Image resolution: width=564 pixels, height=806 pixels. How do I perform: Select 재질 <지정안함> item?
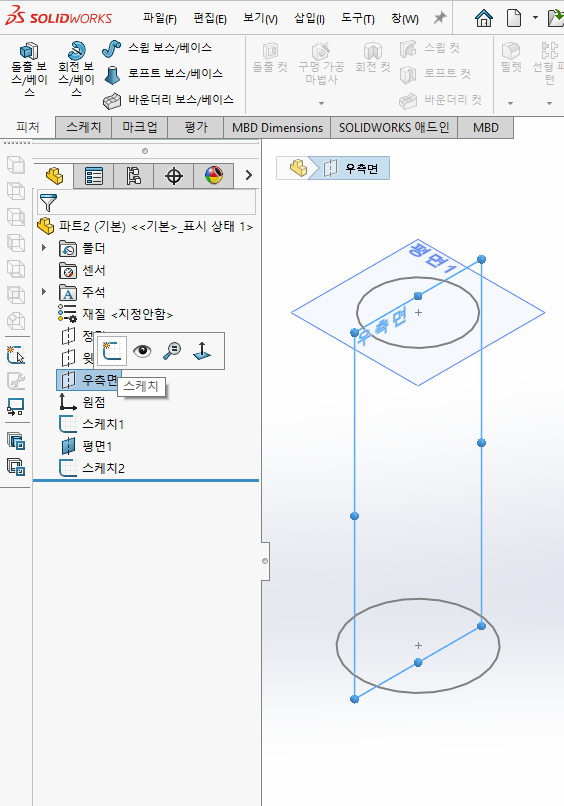[x=115, y=314]
